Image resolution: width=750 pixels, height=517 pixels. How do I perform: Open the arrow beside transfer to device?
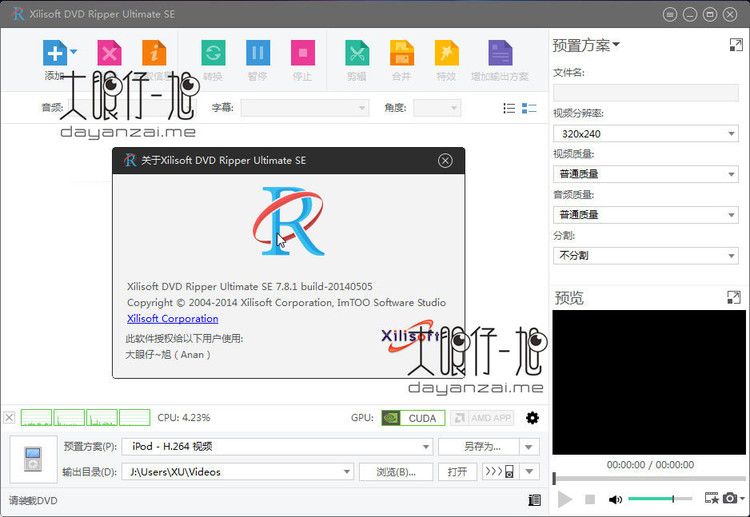[529, 472]
